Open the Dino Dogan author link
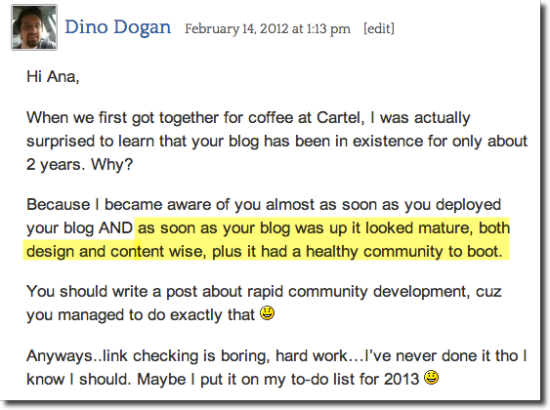The image size is (550, 410). click(118, 28)
